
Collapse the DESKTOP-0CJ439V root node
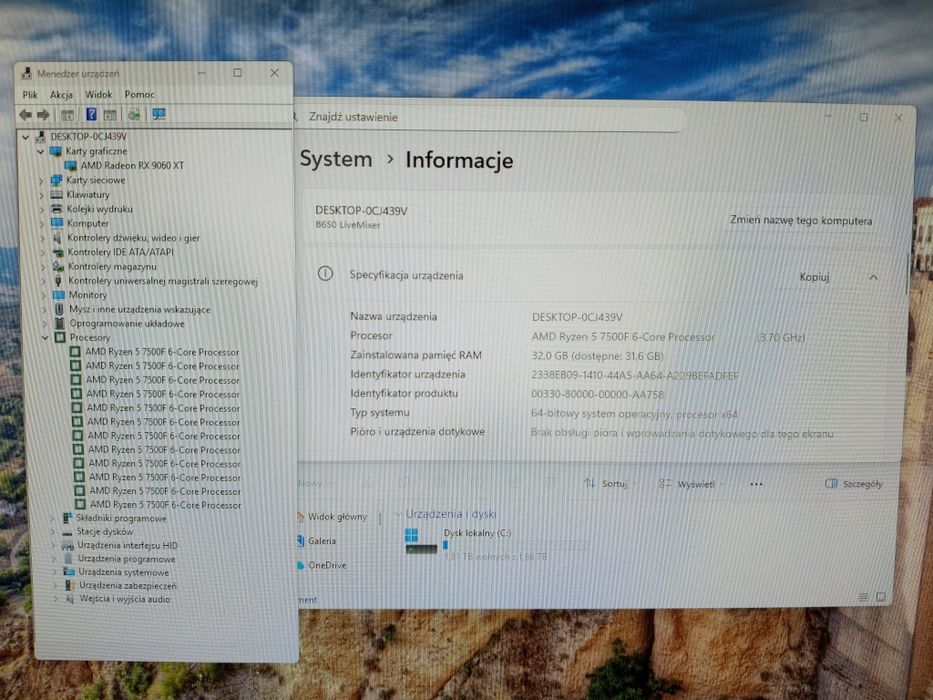[x=26, y=137]
